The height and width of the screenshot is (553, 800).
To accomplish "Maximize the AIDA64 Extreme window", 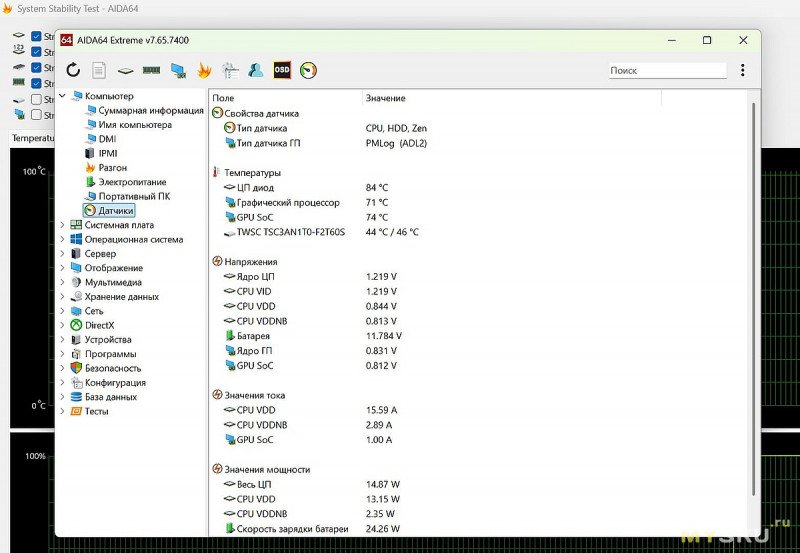I will [x=707, y=40].
